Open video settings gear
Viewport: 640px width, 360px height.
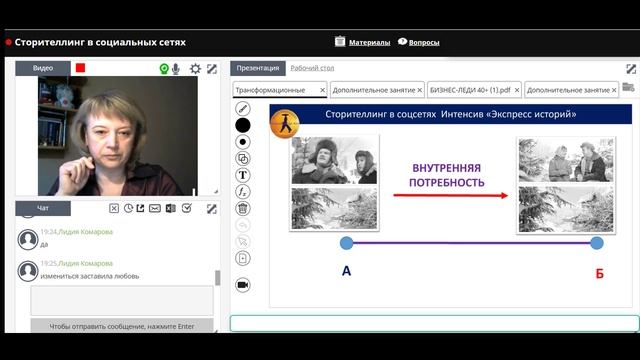click(196, 69)
